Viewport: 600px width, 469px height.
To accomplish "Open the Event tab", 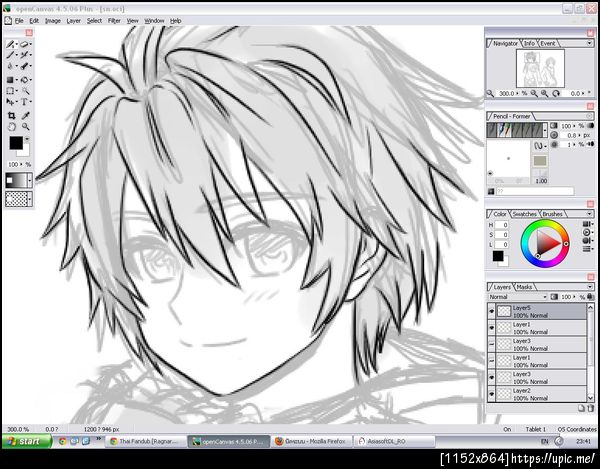I will click(548, 43).
